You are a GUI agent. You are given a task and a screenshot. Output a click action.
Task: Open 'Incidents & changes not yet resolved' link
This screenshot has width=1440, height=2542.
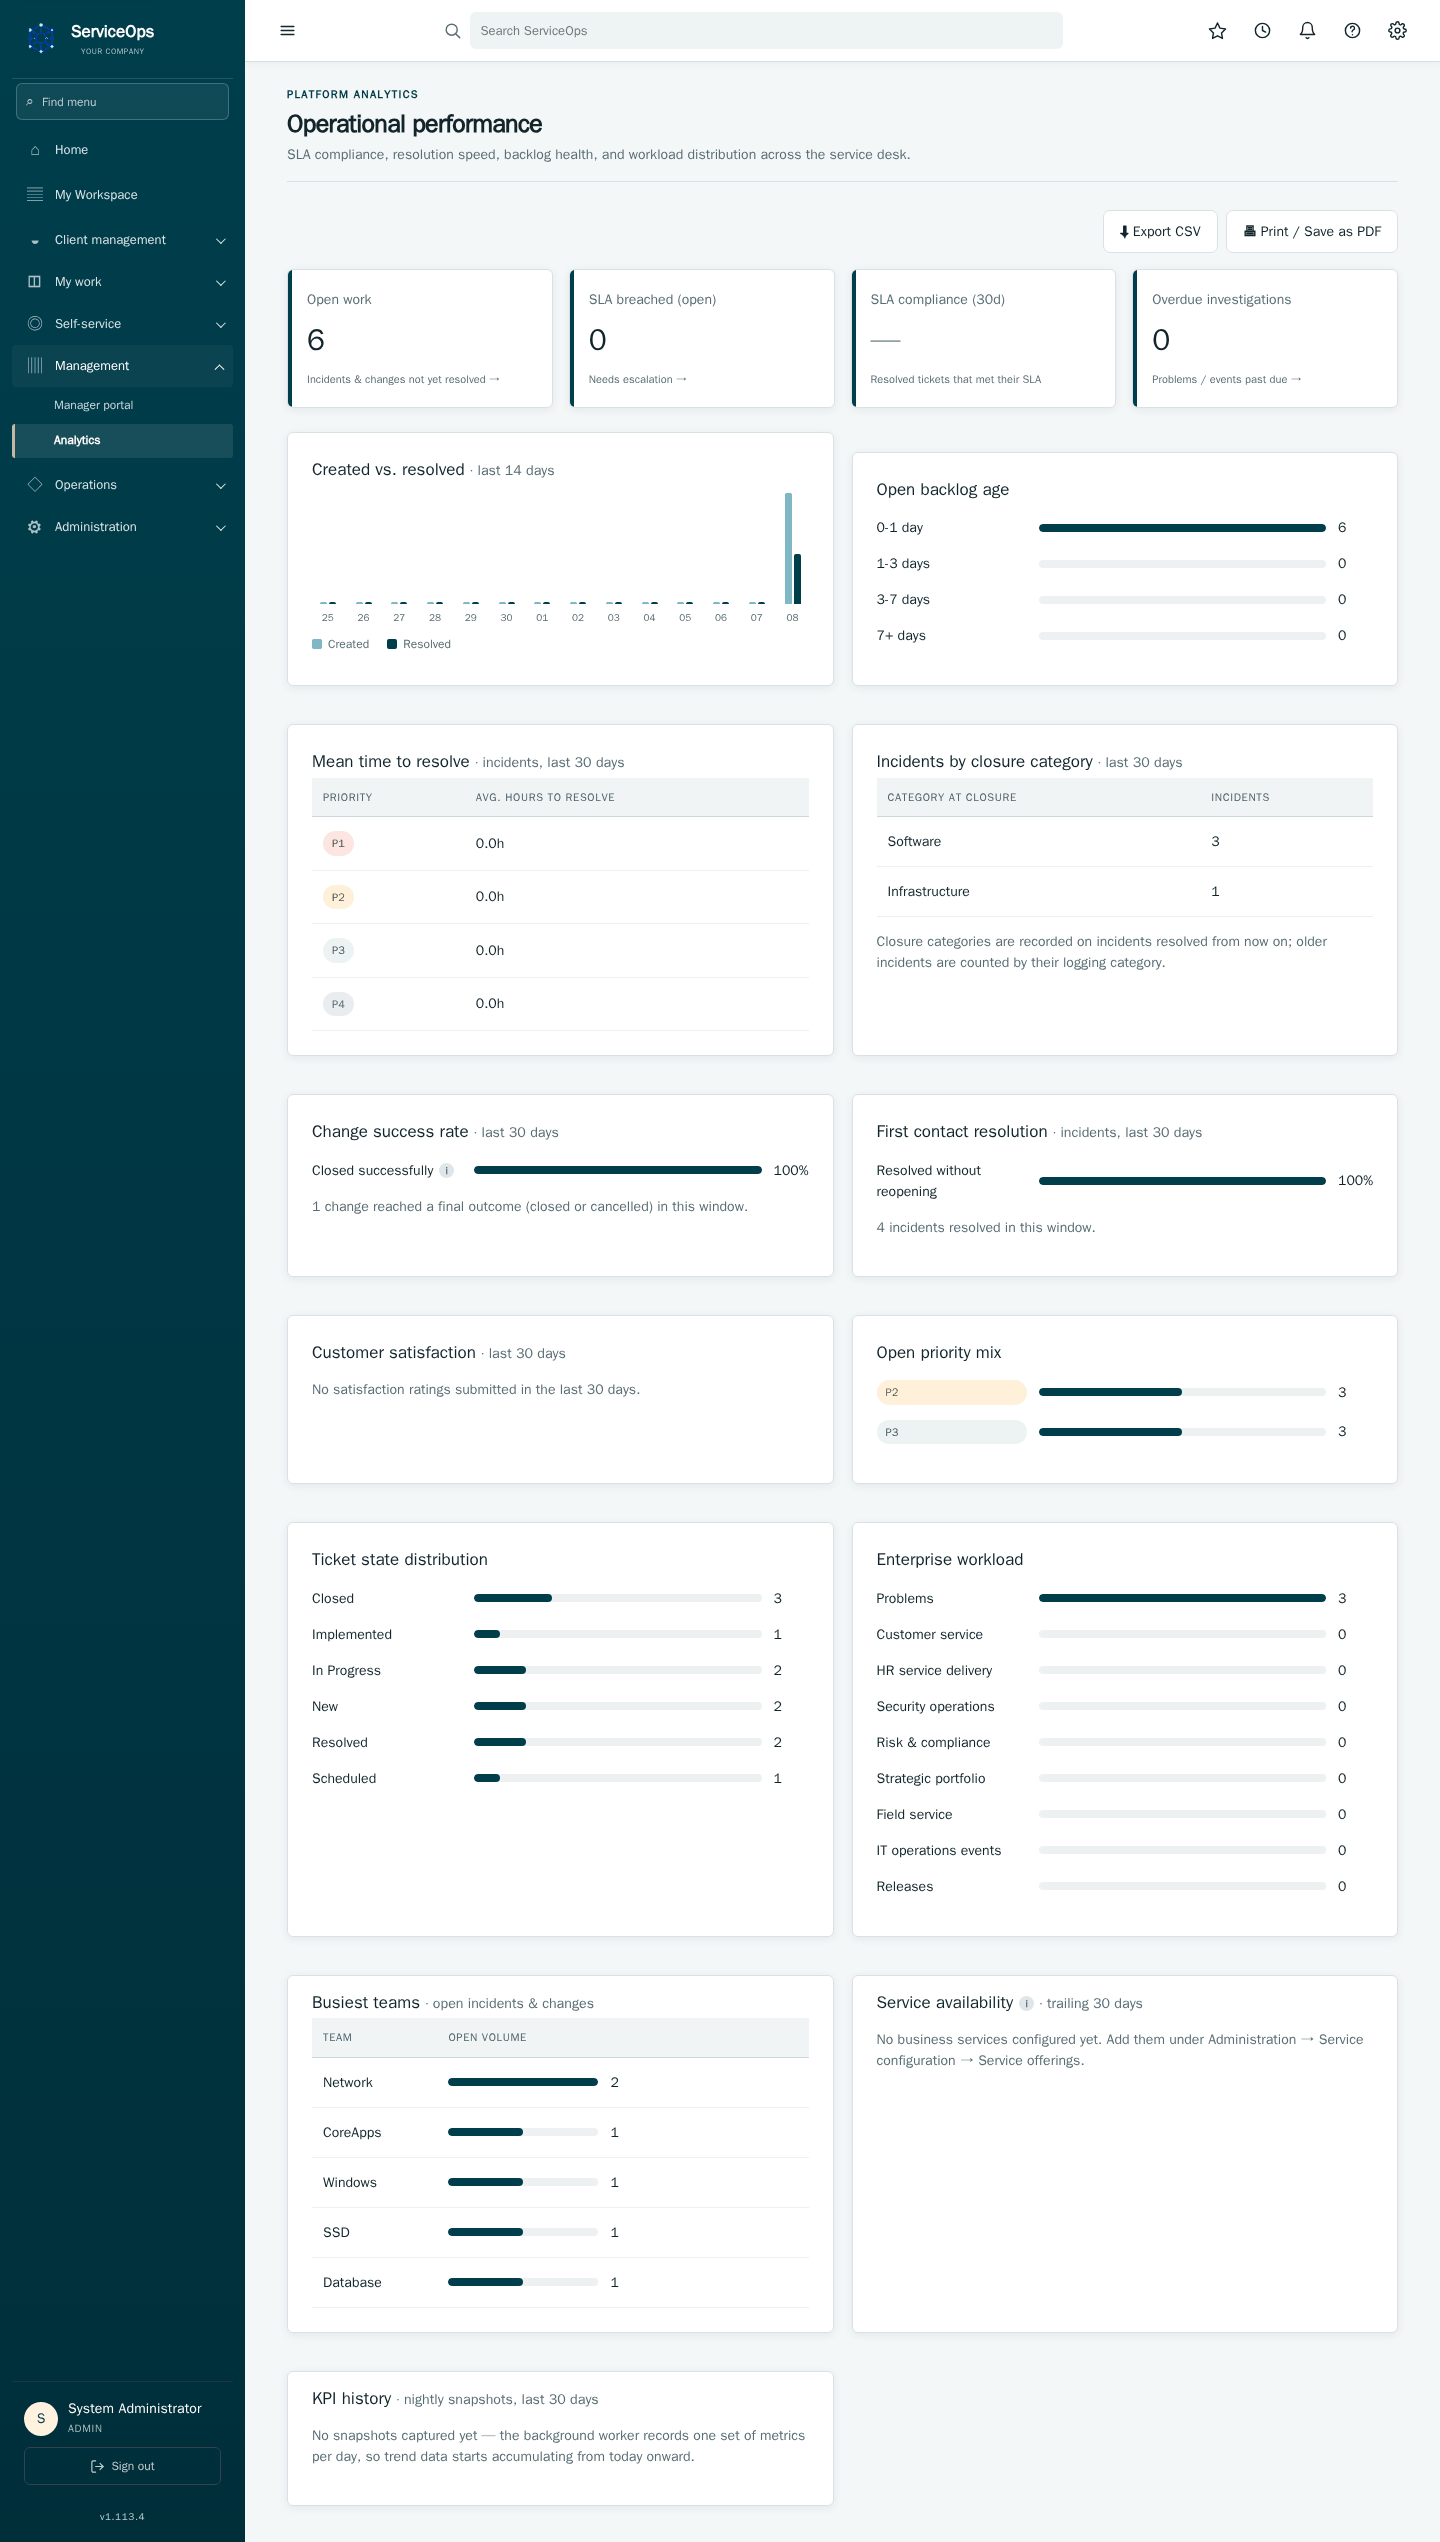tap(403, 380)
